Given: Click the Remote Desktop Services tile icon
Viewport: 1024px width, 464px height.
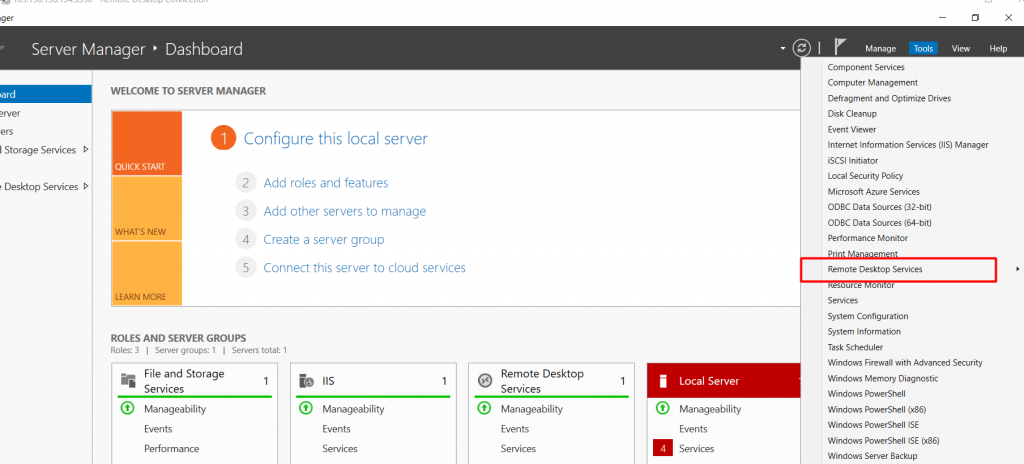Looking at the screenshot, I should point(485,380).
